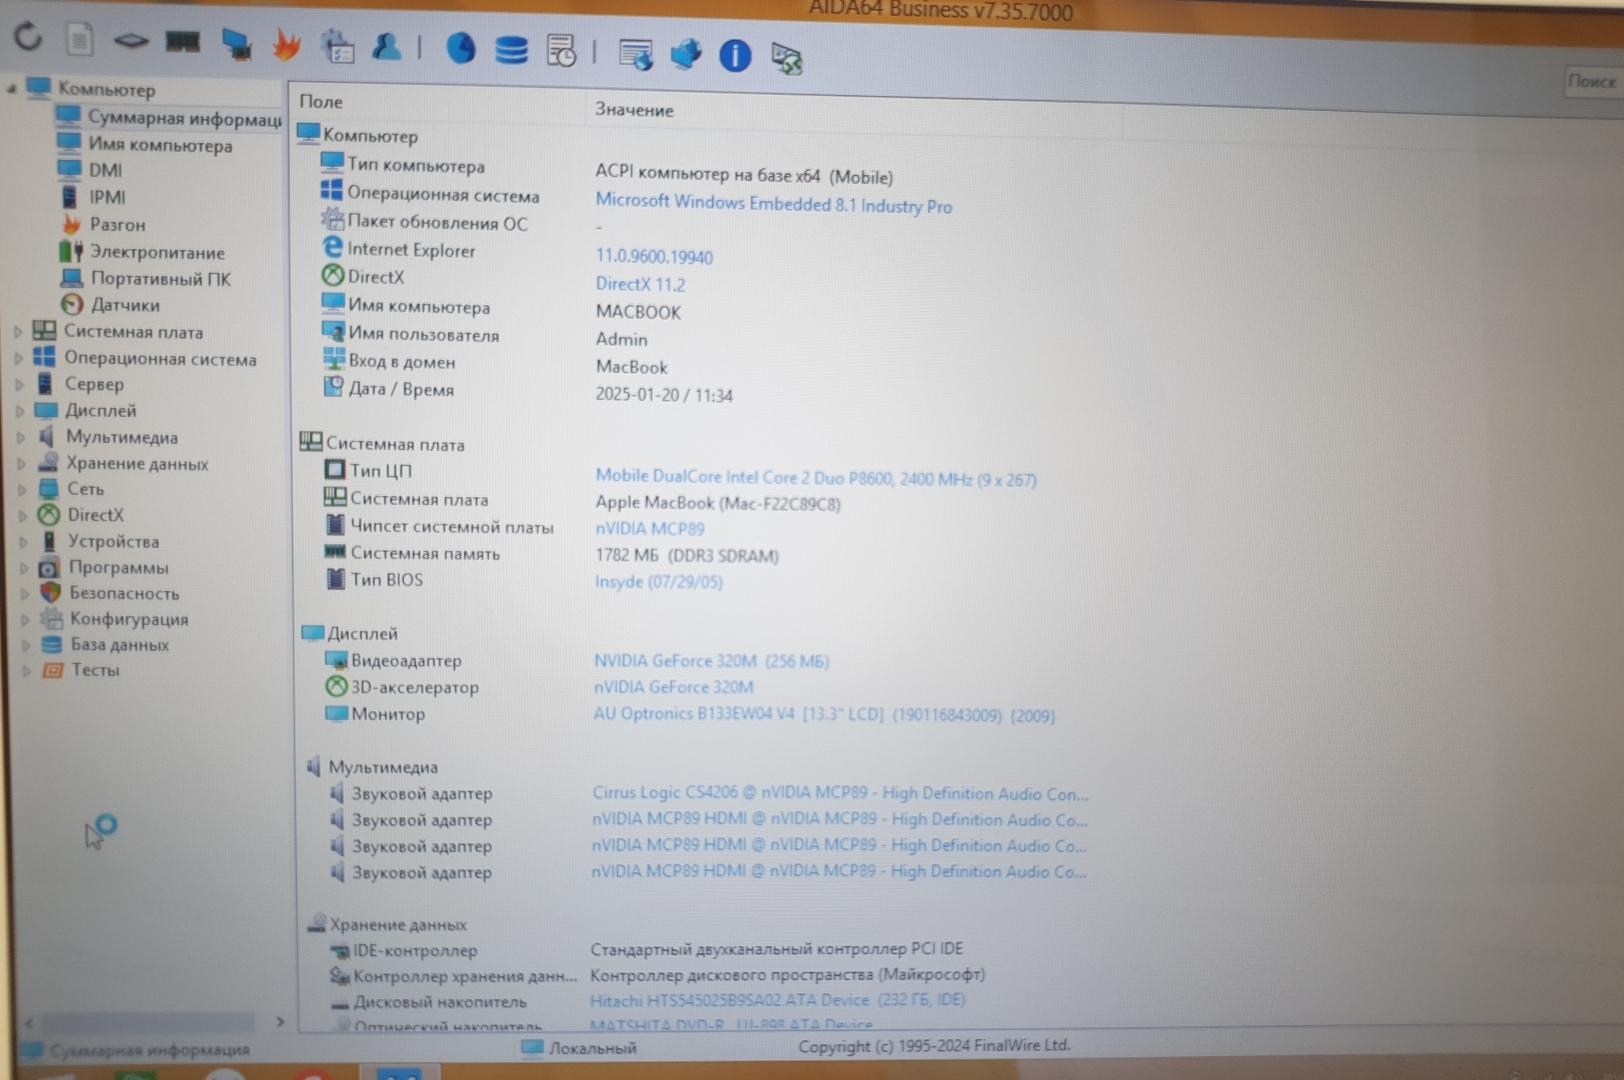This screenshot has width=1624, height=1080.
Task: Click the user silhouette toolbar icon
Action: pos(387,46)
